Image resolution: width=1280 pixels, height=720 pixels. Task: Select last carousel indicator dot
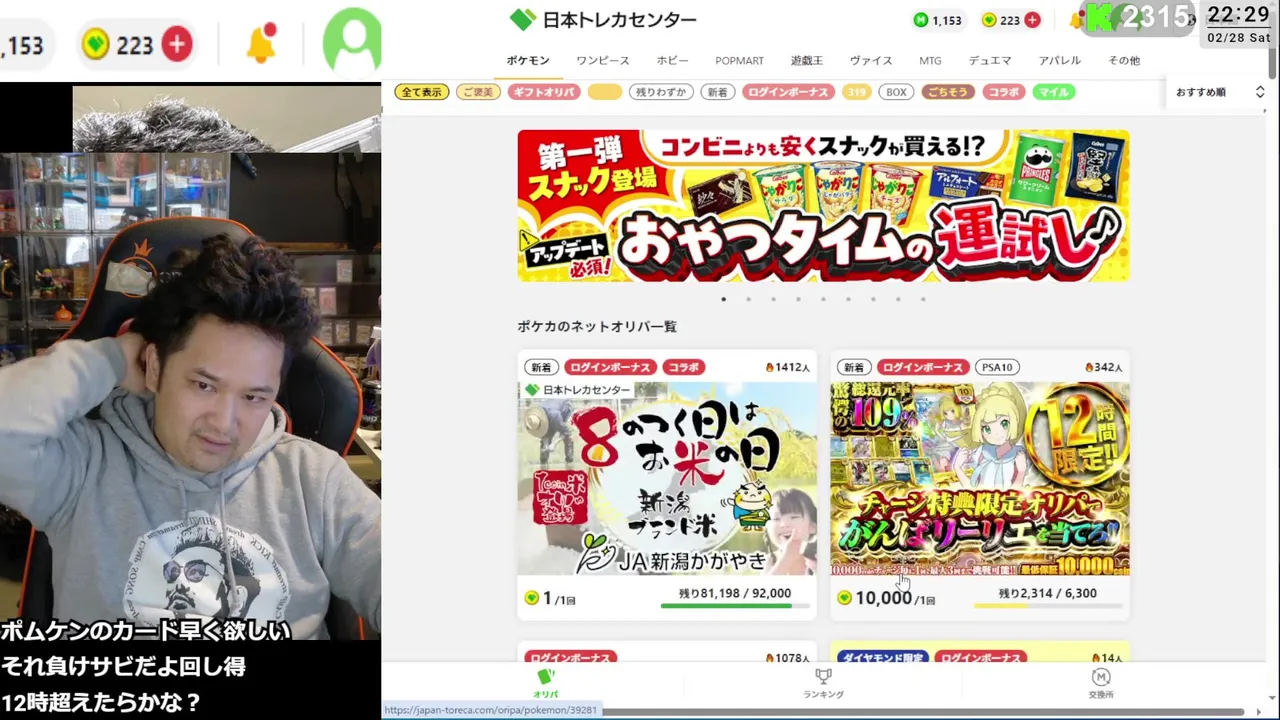click(922, 299)
